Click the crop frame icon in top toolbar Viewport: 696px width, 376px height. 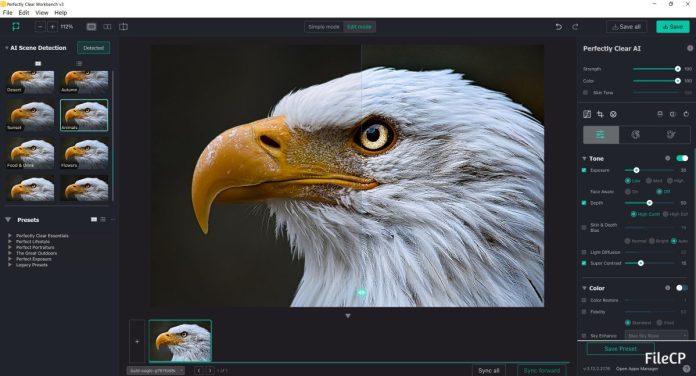click(x=16, y=27)
